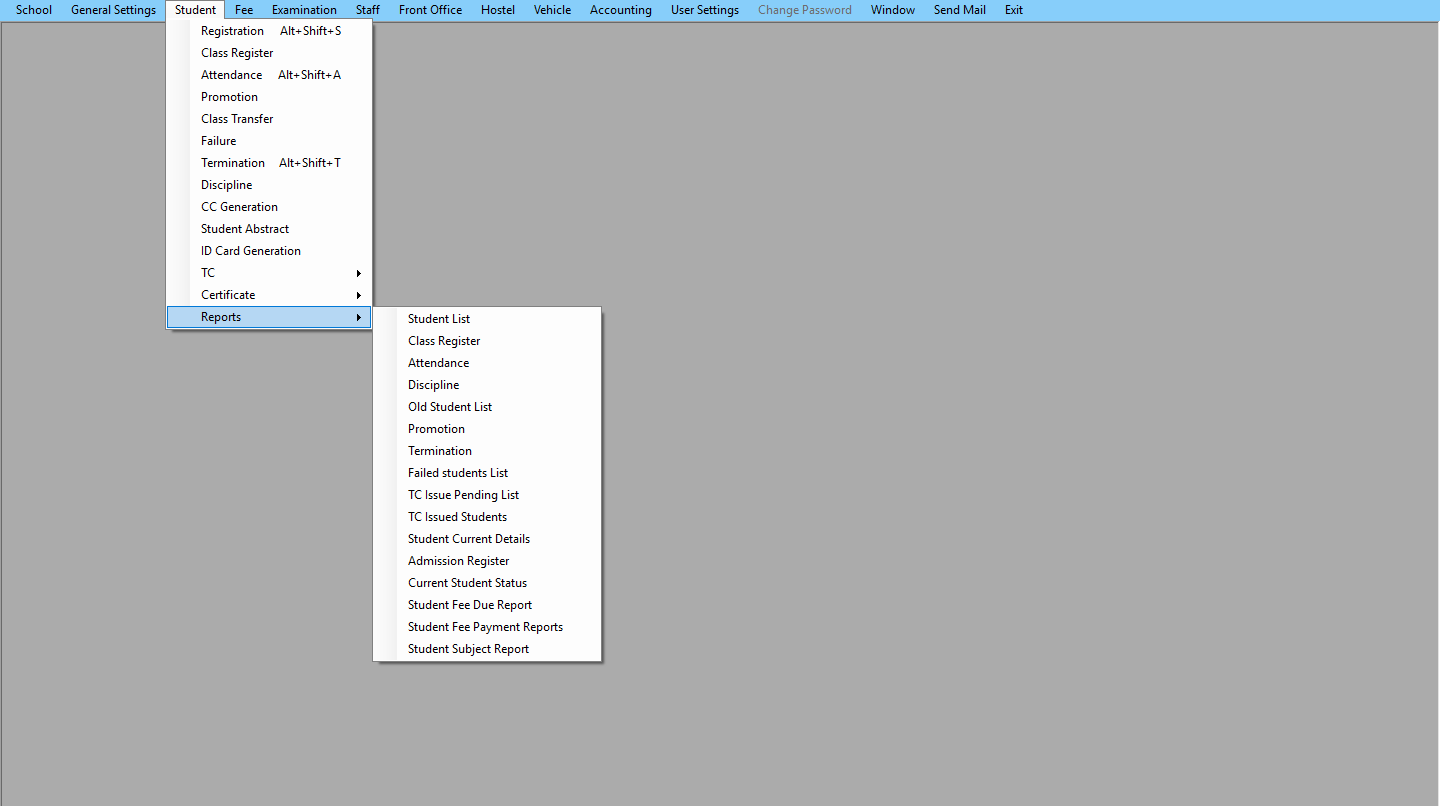Click Exit in the menu bar

1013,10
